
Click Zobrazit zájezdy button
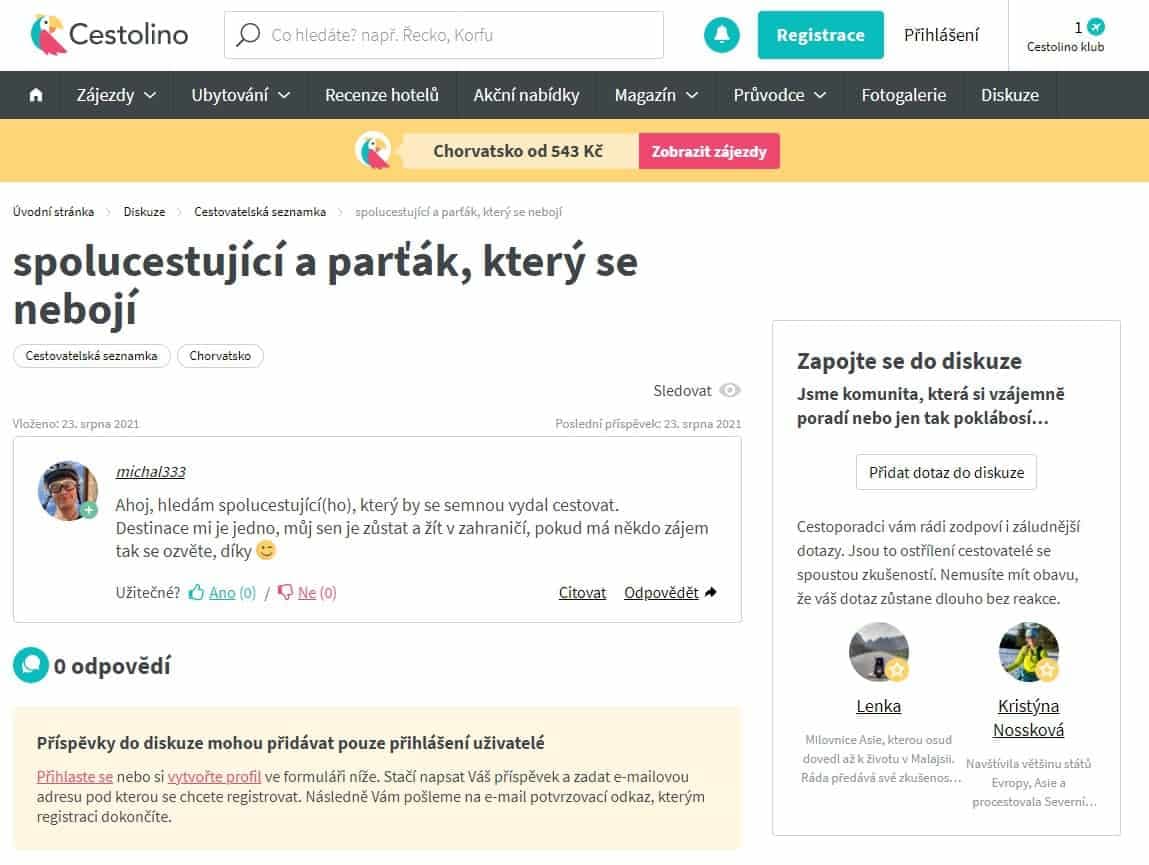pyautogui.click(x=709, y=151)
